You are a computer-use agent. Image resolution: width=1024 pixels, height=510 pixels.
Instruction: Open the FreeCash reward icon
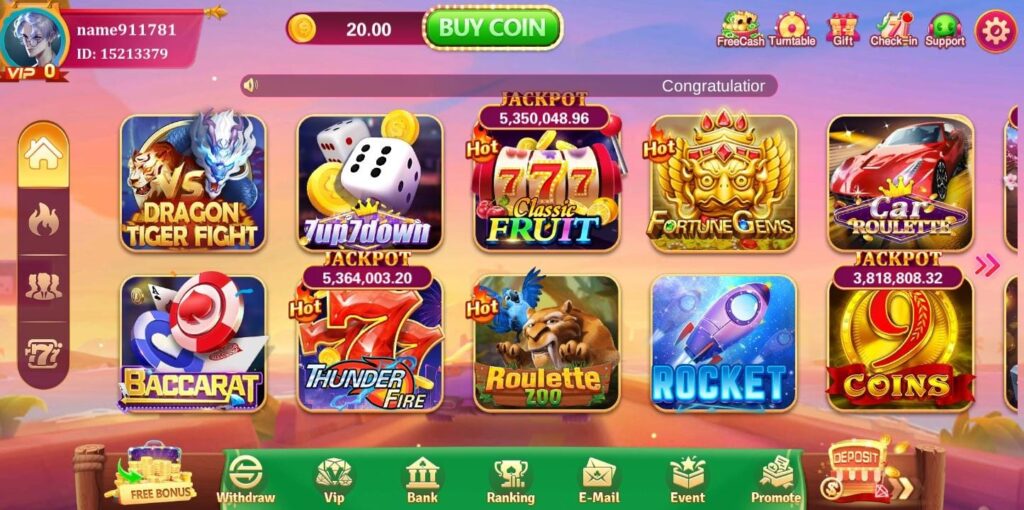click(x=739, y=30)
